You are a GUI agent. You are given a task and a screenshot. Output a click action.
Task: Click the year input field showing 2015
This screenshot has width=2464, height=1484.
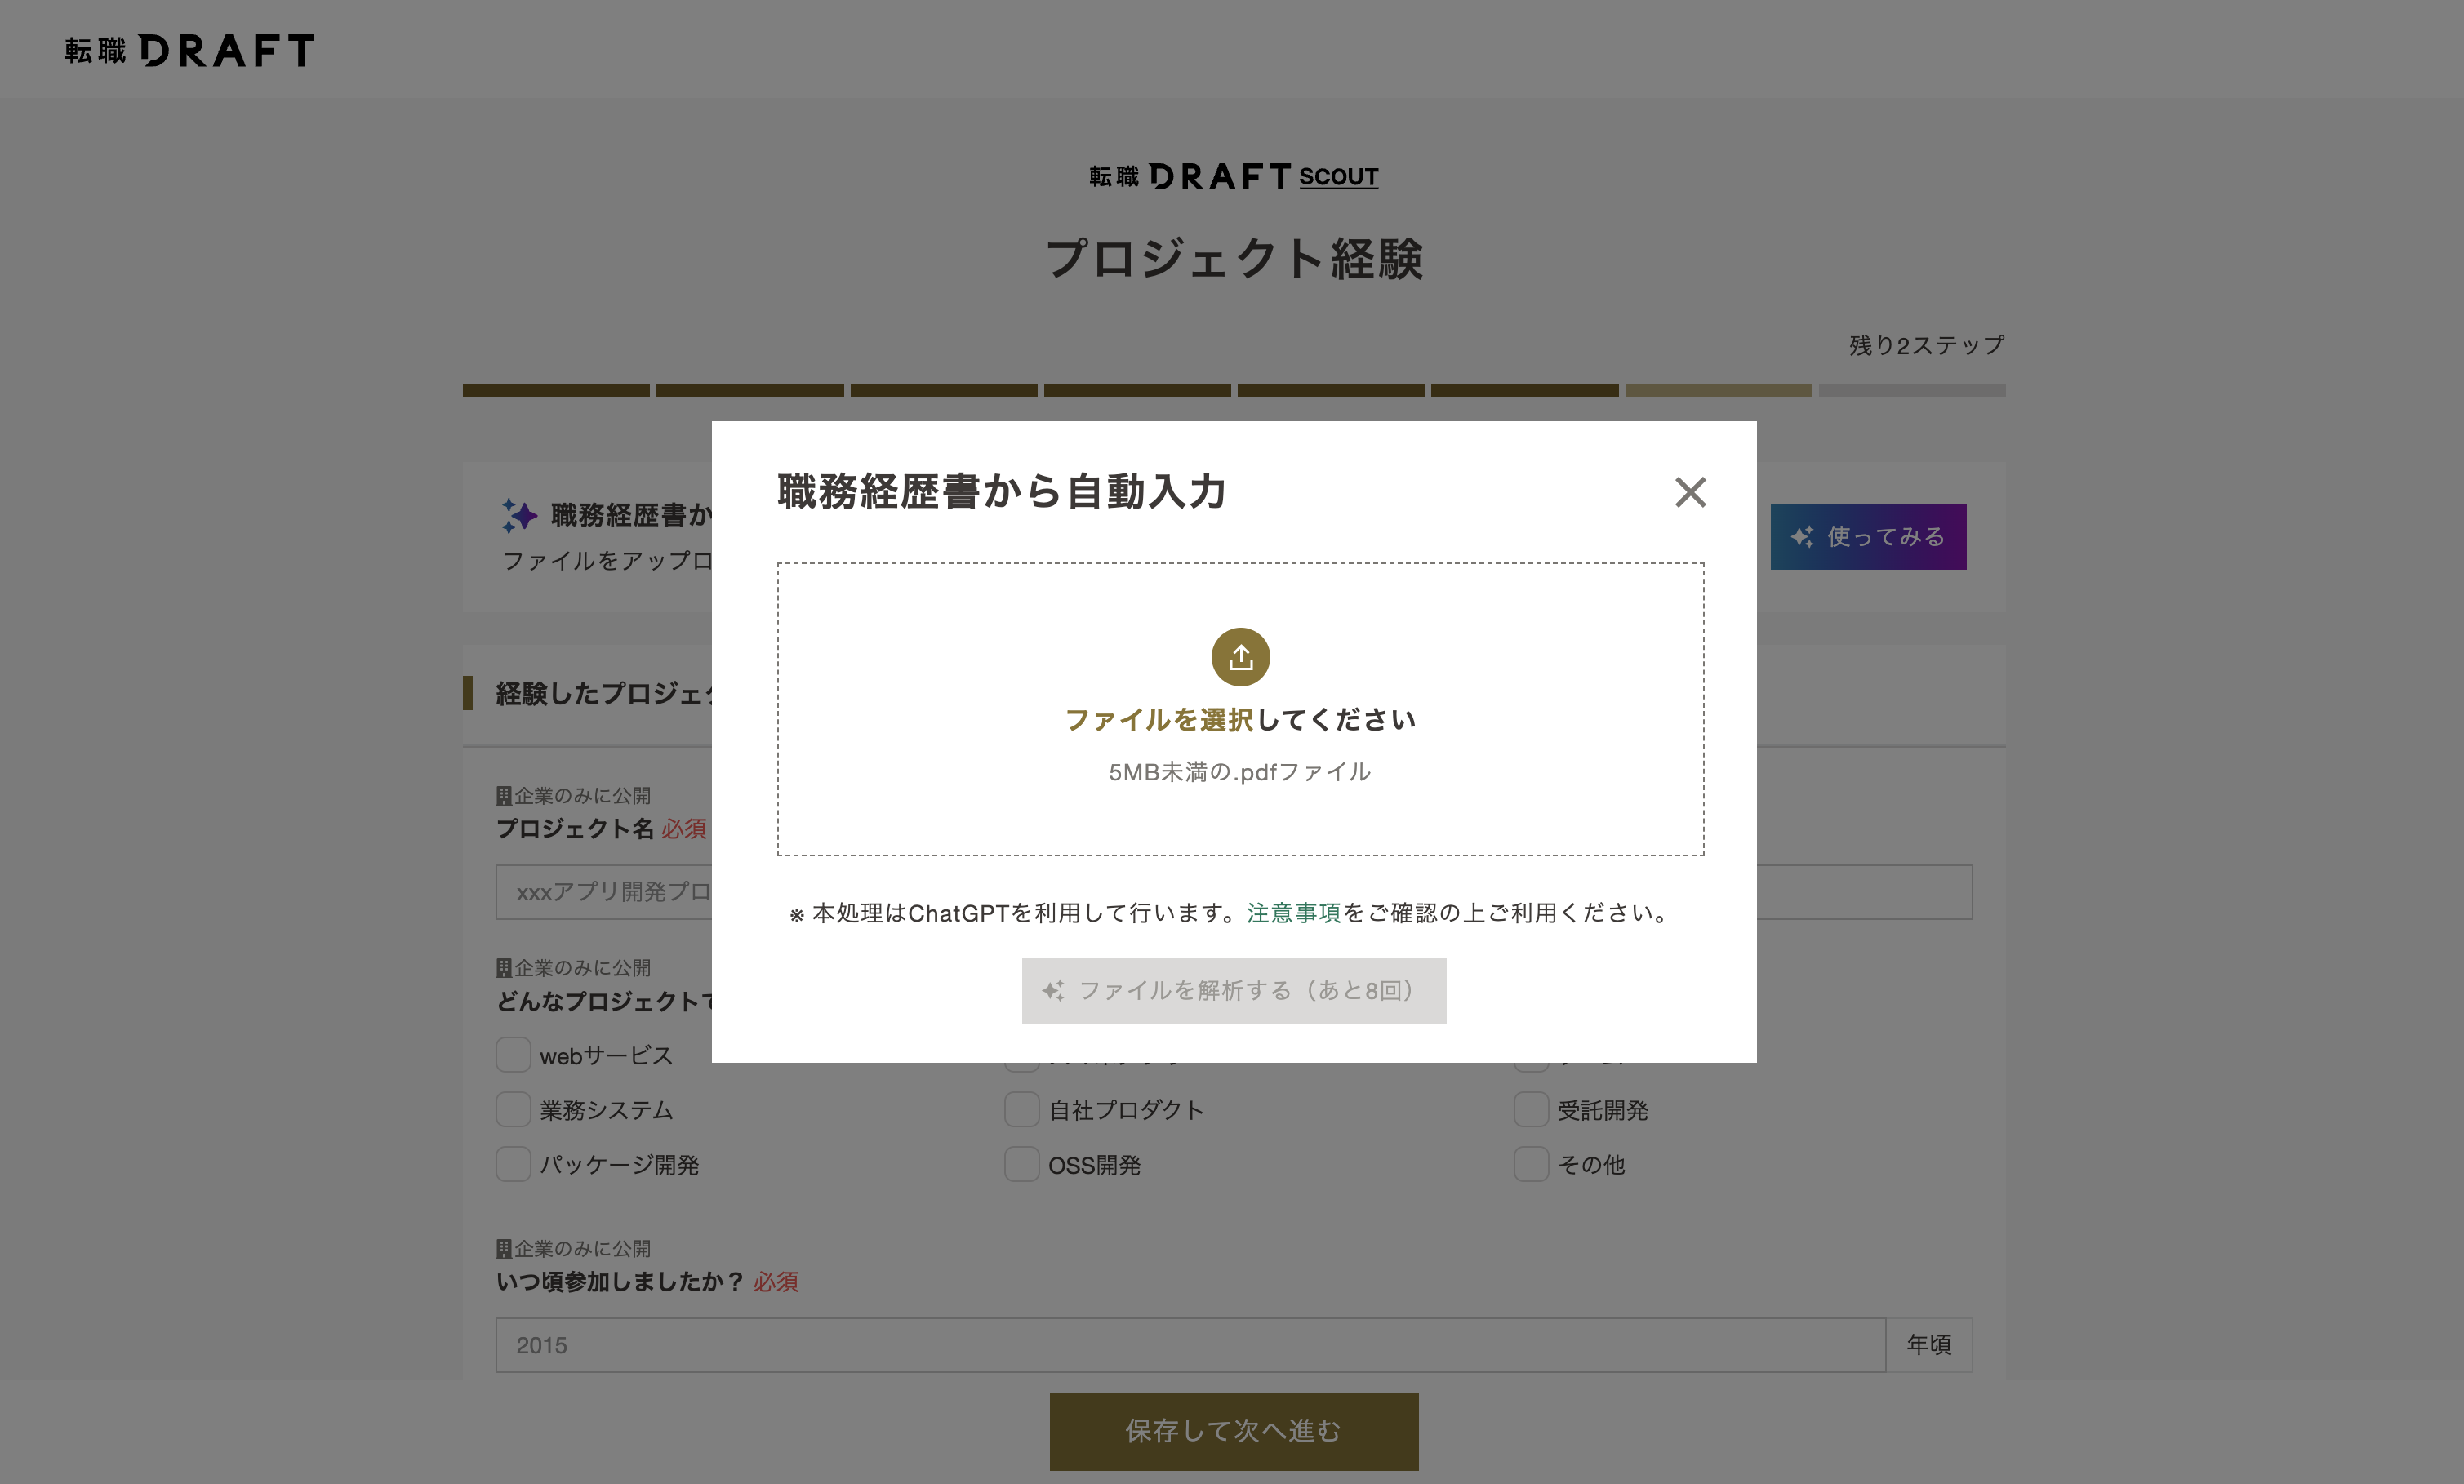point(1190,1345)
